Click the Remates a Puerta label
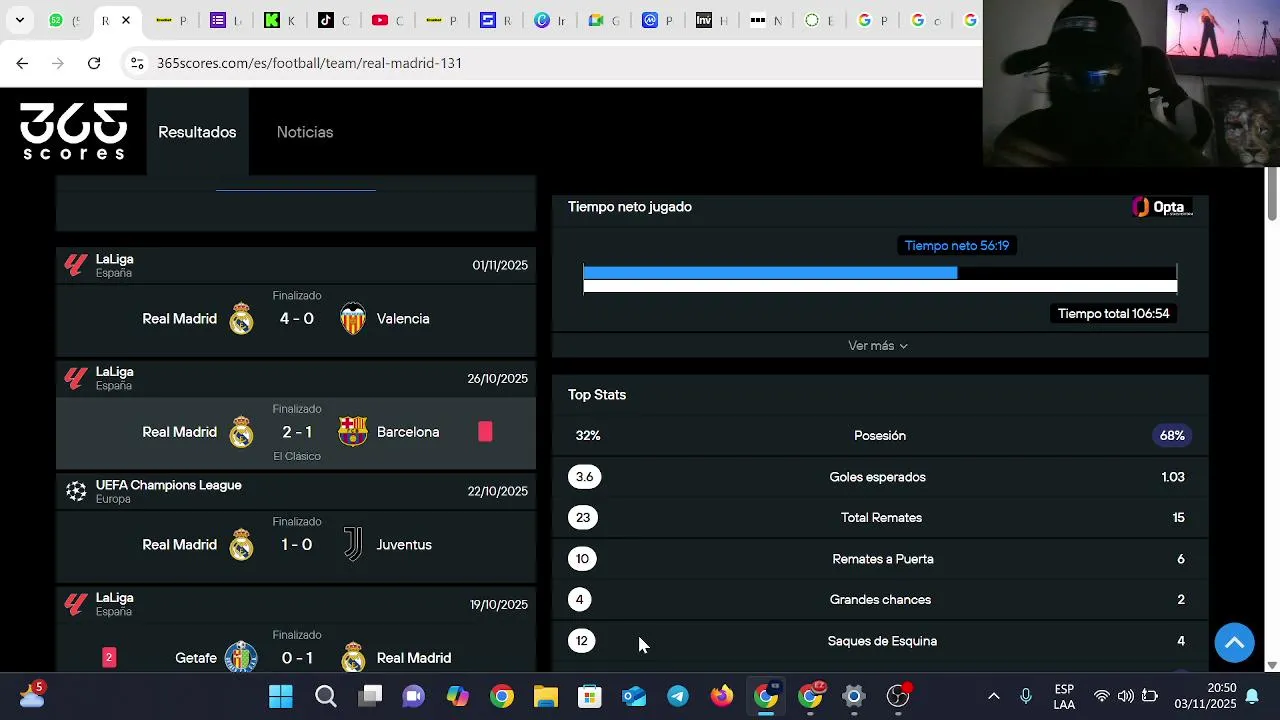 coord(883,559)
